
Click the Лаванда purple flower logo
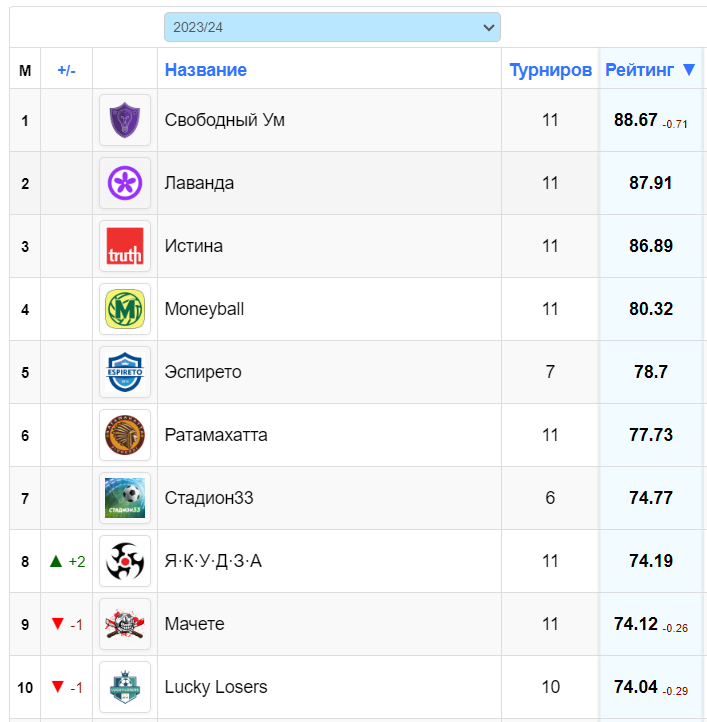125,183
